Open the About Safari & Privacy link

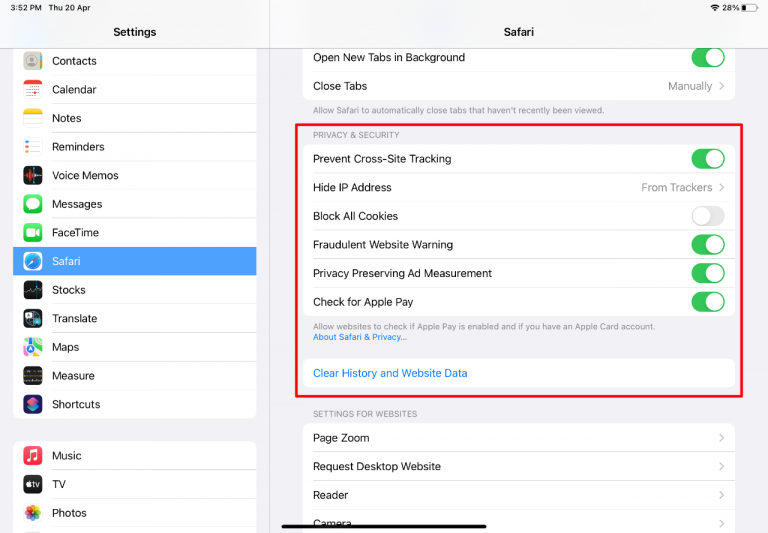(360, 337)
